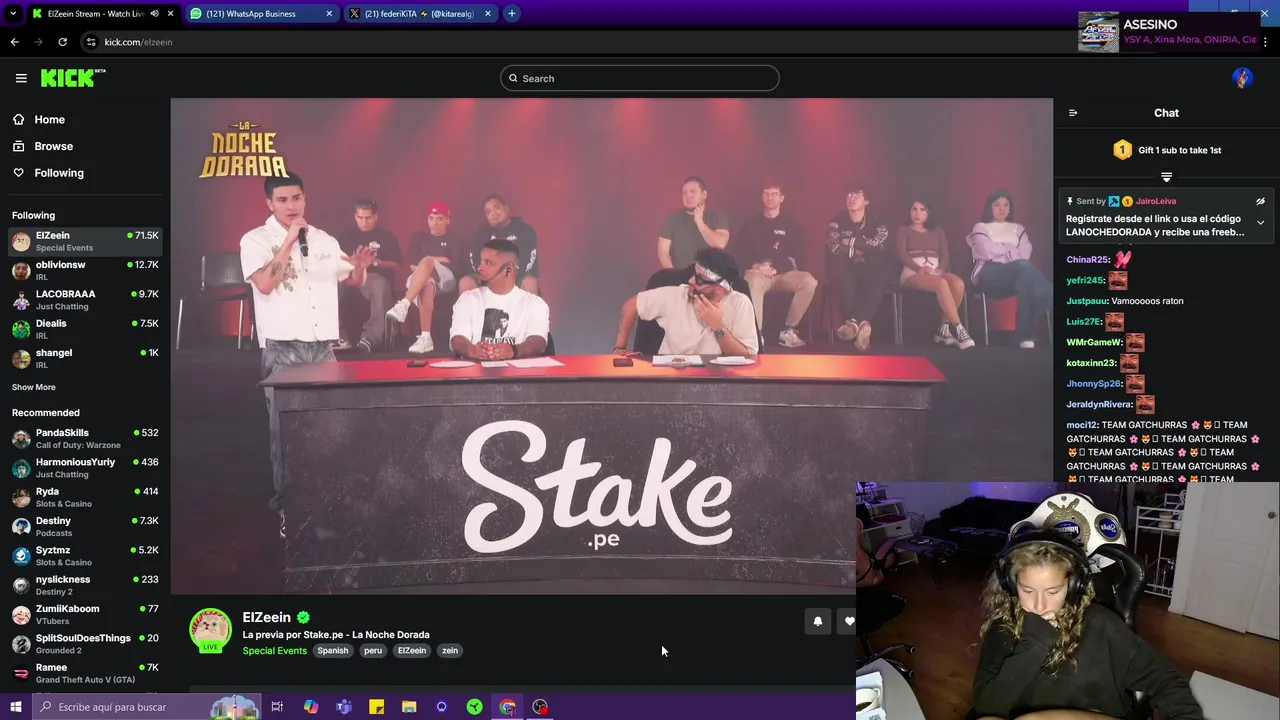
Task: Click the Spanish language tag
Action: click(333, 651)
